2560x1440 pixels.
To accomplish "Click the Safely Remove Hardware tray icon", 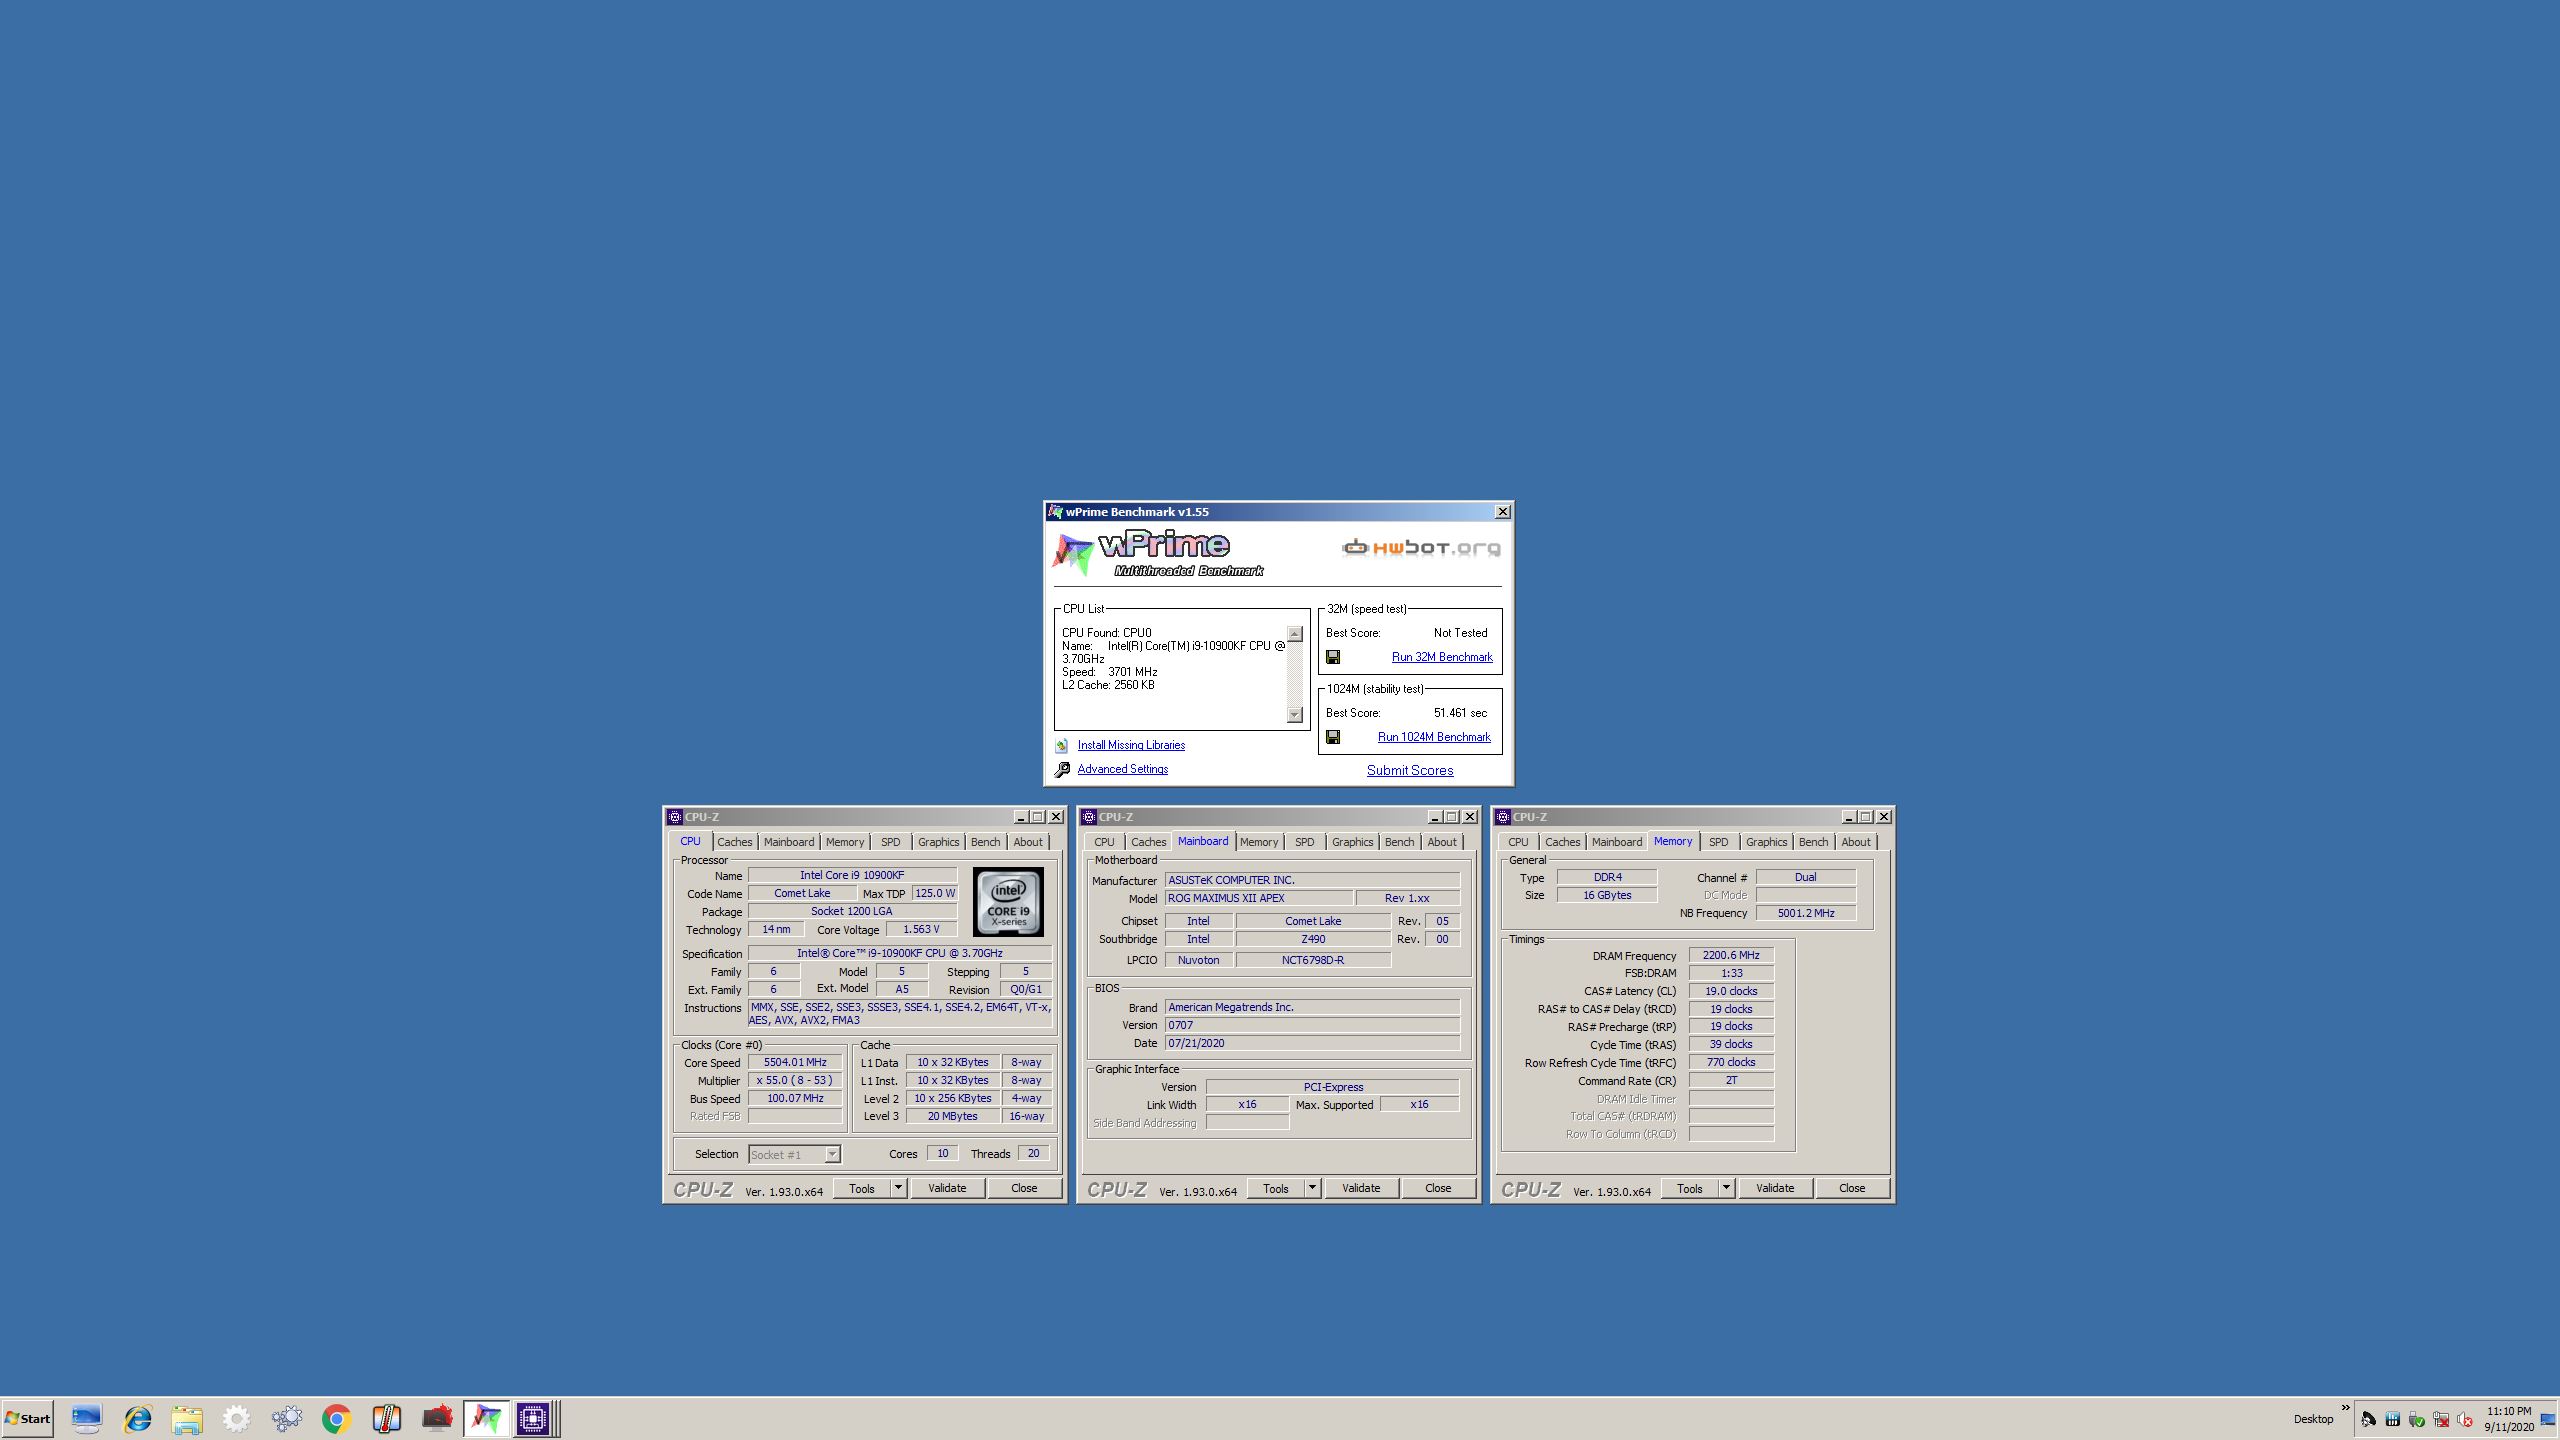I will click(2416, 1420).
